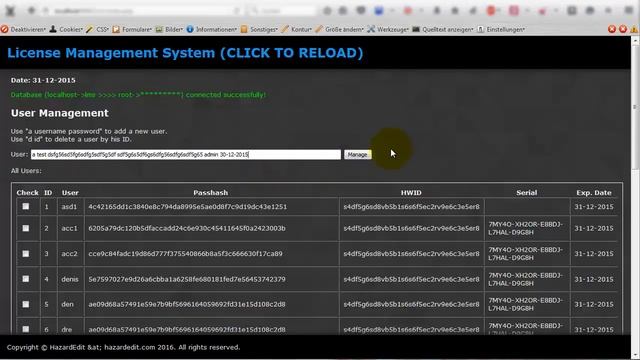The width and height of the screenshot is (640, 360).
Task: Click the HazardEdit copyright footer text
Action: pyautogui.click(x=123, y=347)
